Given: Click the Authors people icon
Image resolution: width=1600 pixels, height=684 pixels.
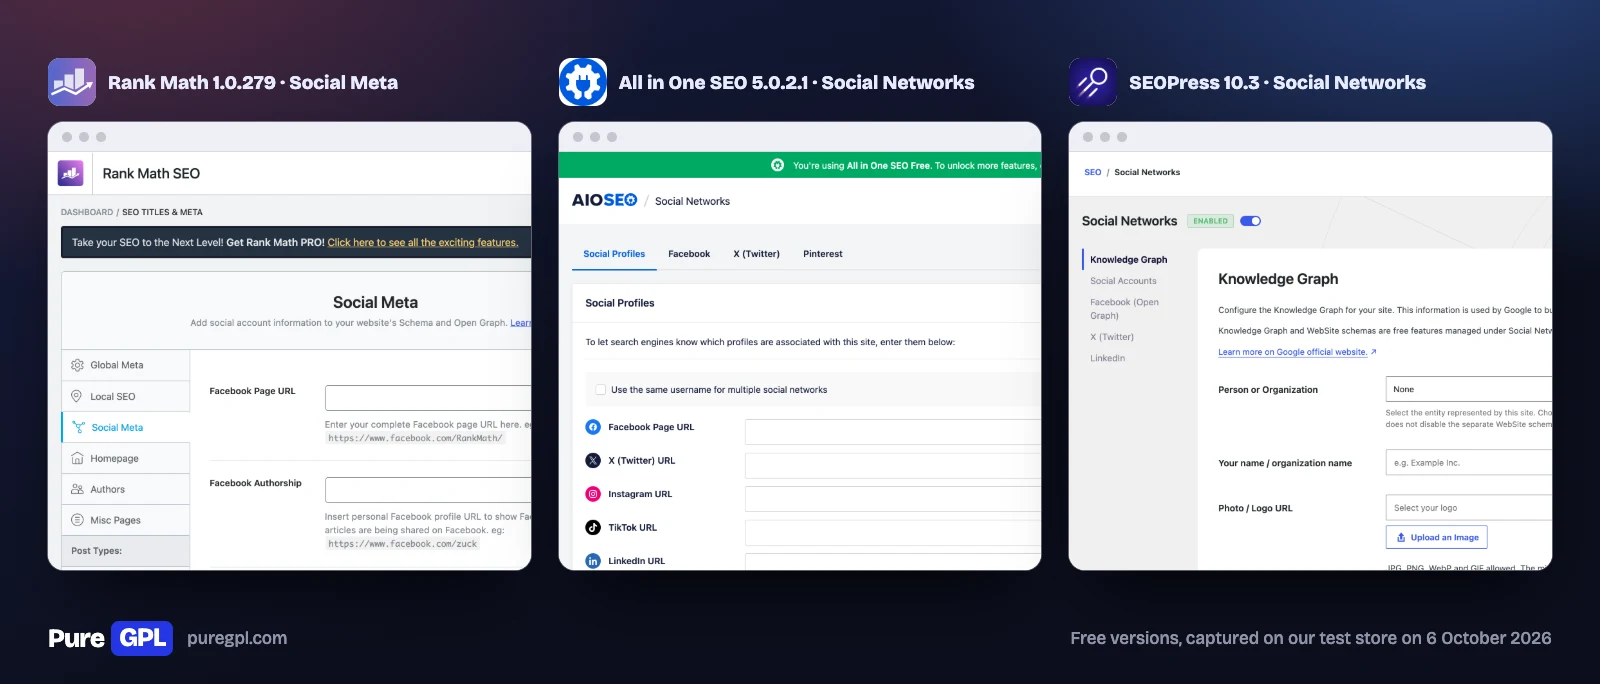Looking at the screenshot, I should click(x=77, y=489).
